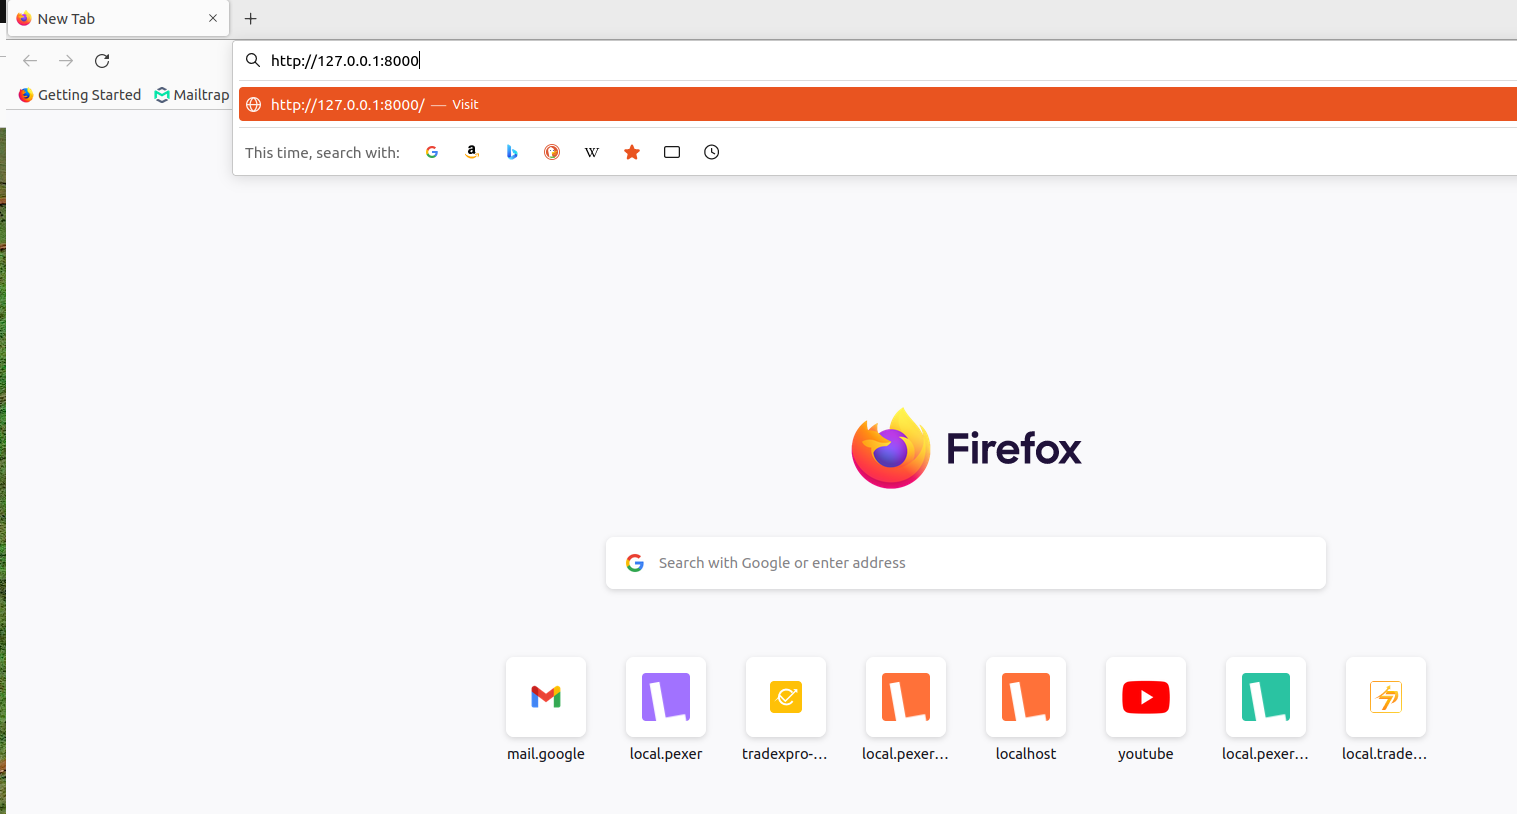Open the Getting Started bookmark
Image resolution: width=1517 pixels, height=814 pixels.
80,95
